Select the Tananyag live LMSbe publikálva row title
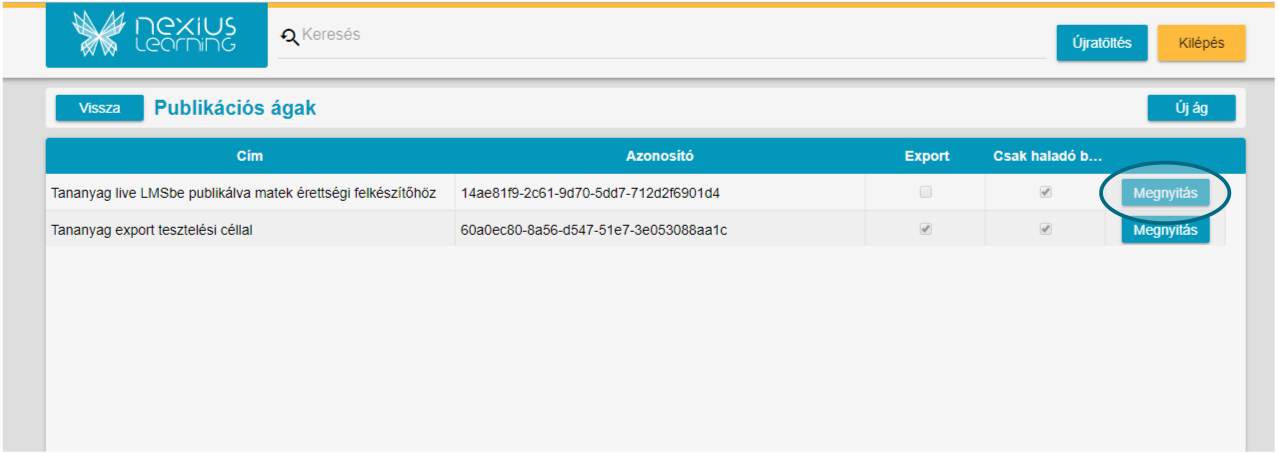Screen dimensions: 1278x454 243,193
